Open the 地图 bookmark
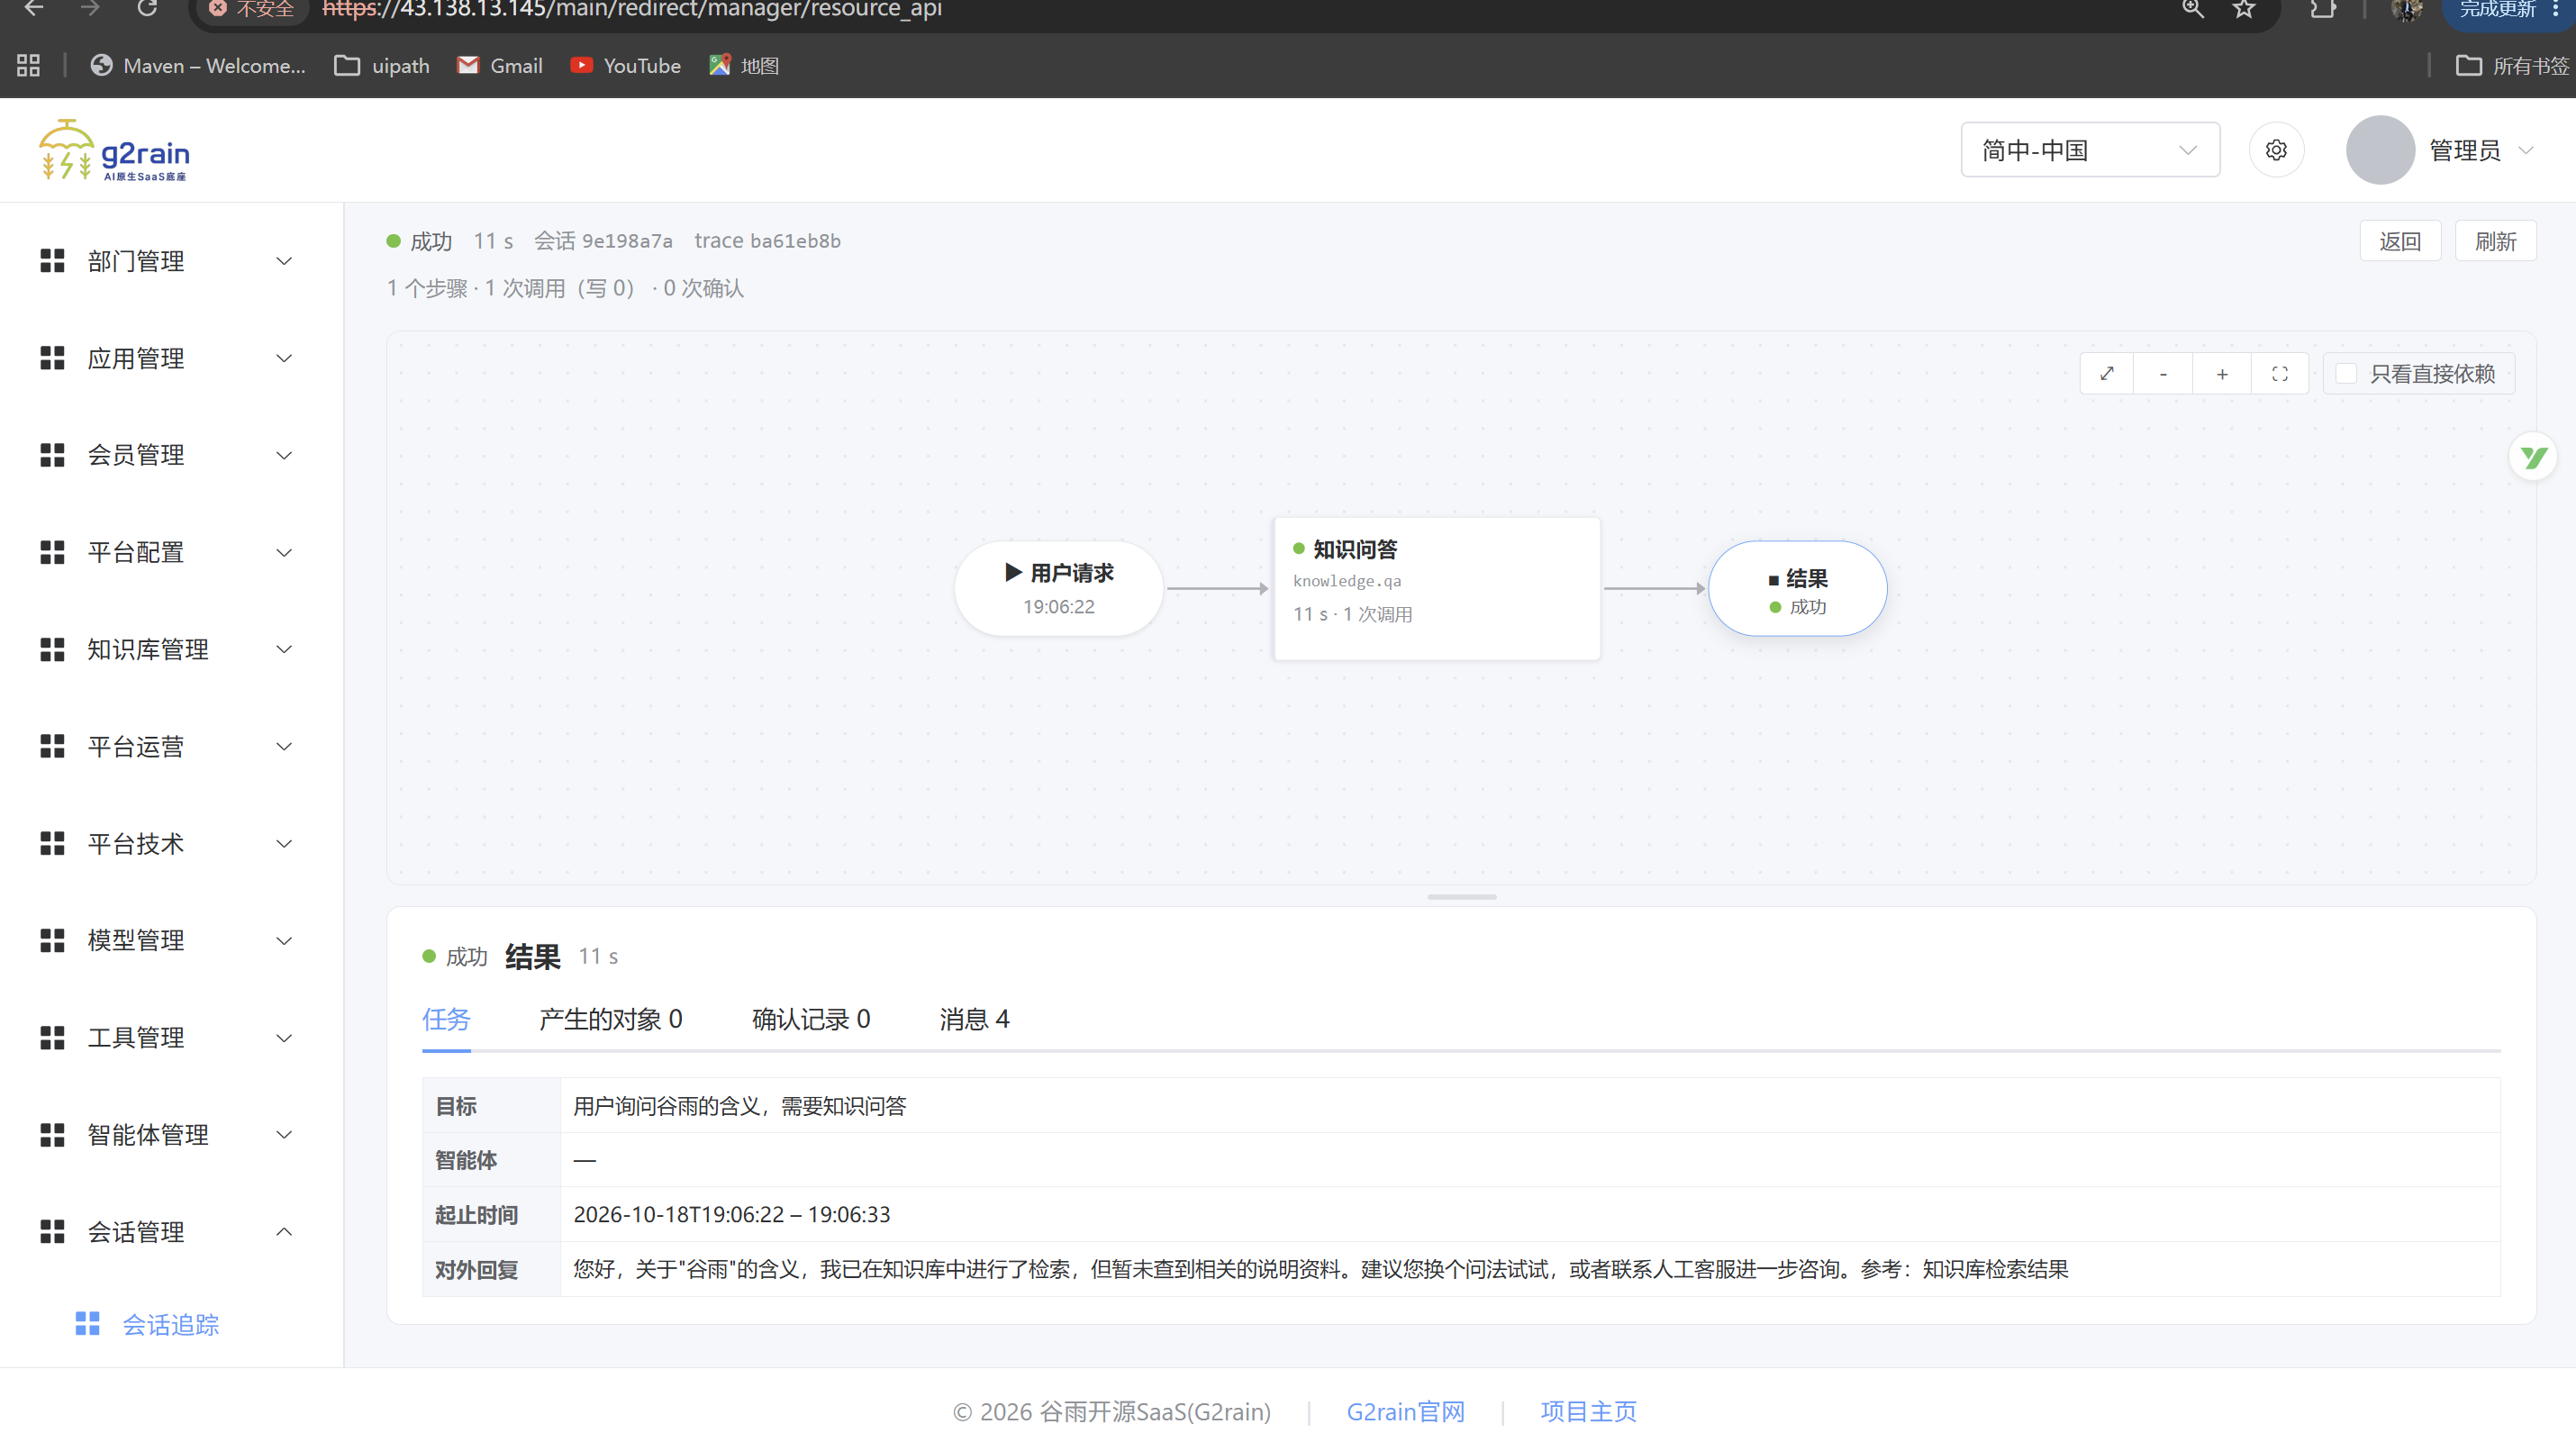2576x1433 pixels. (744, 65)
